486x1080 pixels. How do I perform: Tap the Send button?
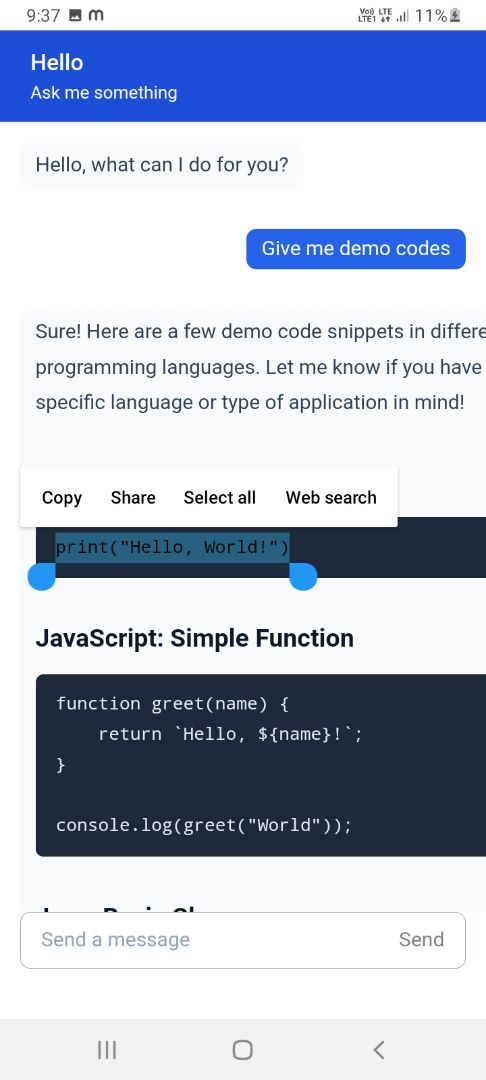tap(421, 939)
